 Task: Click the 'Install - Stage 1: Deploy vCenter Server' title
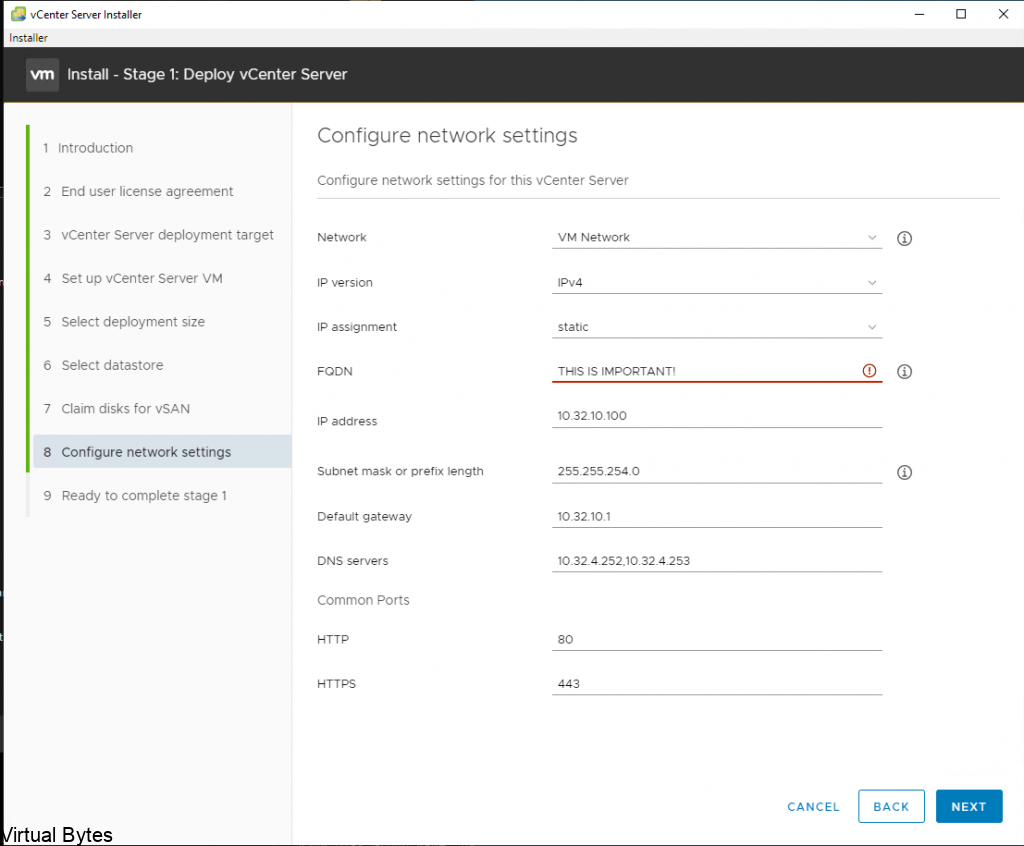coord(207,74)
